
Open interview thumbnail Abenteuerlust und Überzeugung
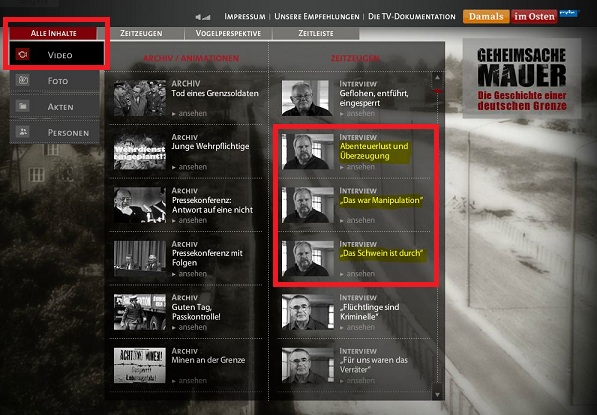308,151
